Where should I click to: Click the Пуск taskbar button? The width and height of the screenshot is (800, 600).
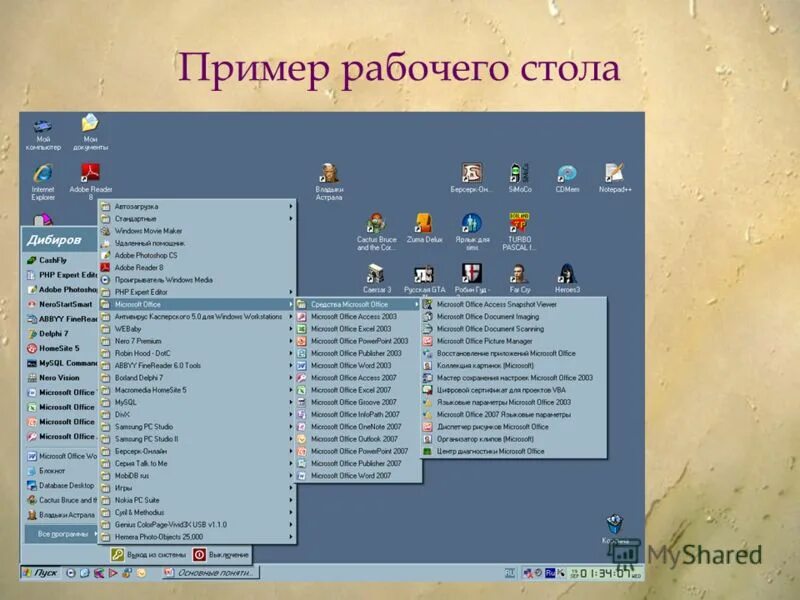click(x=38, y=573)
